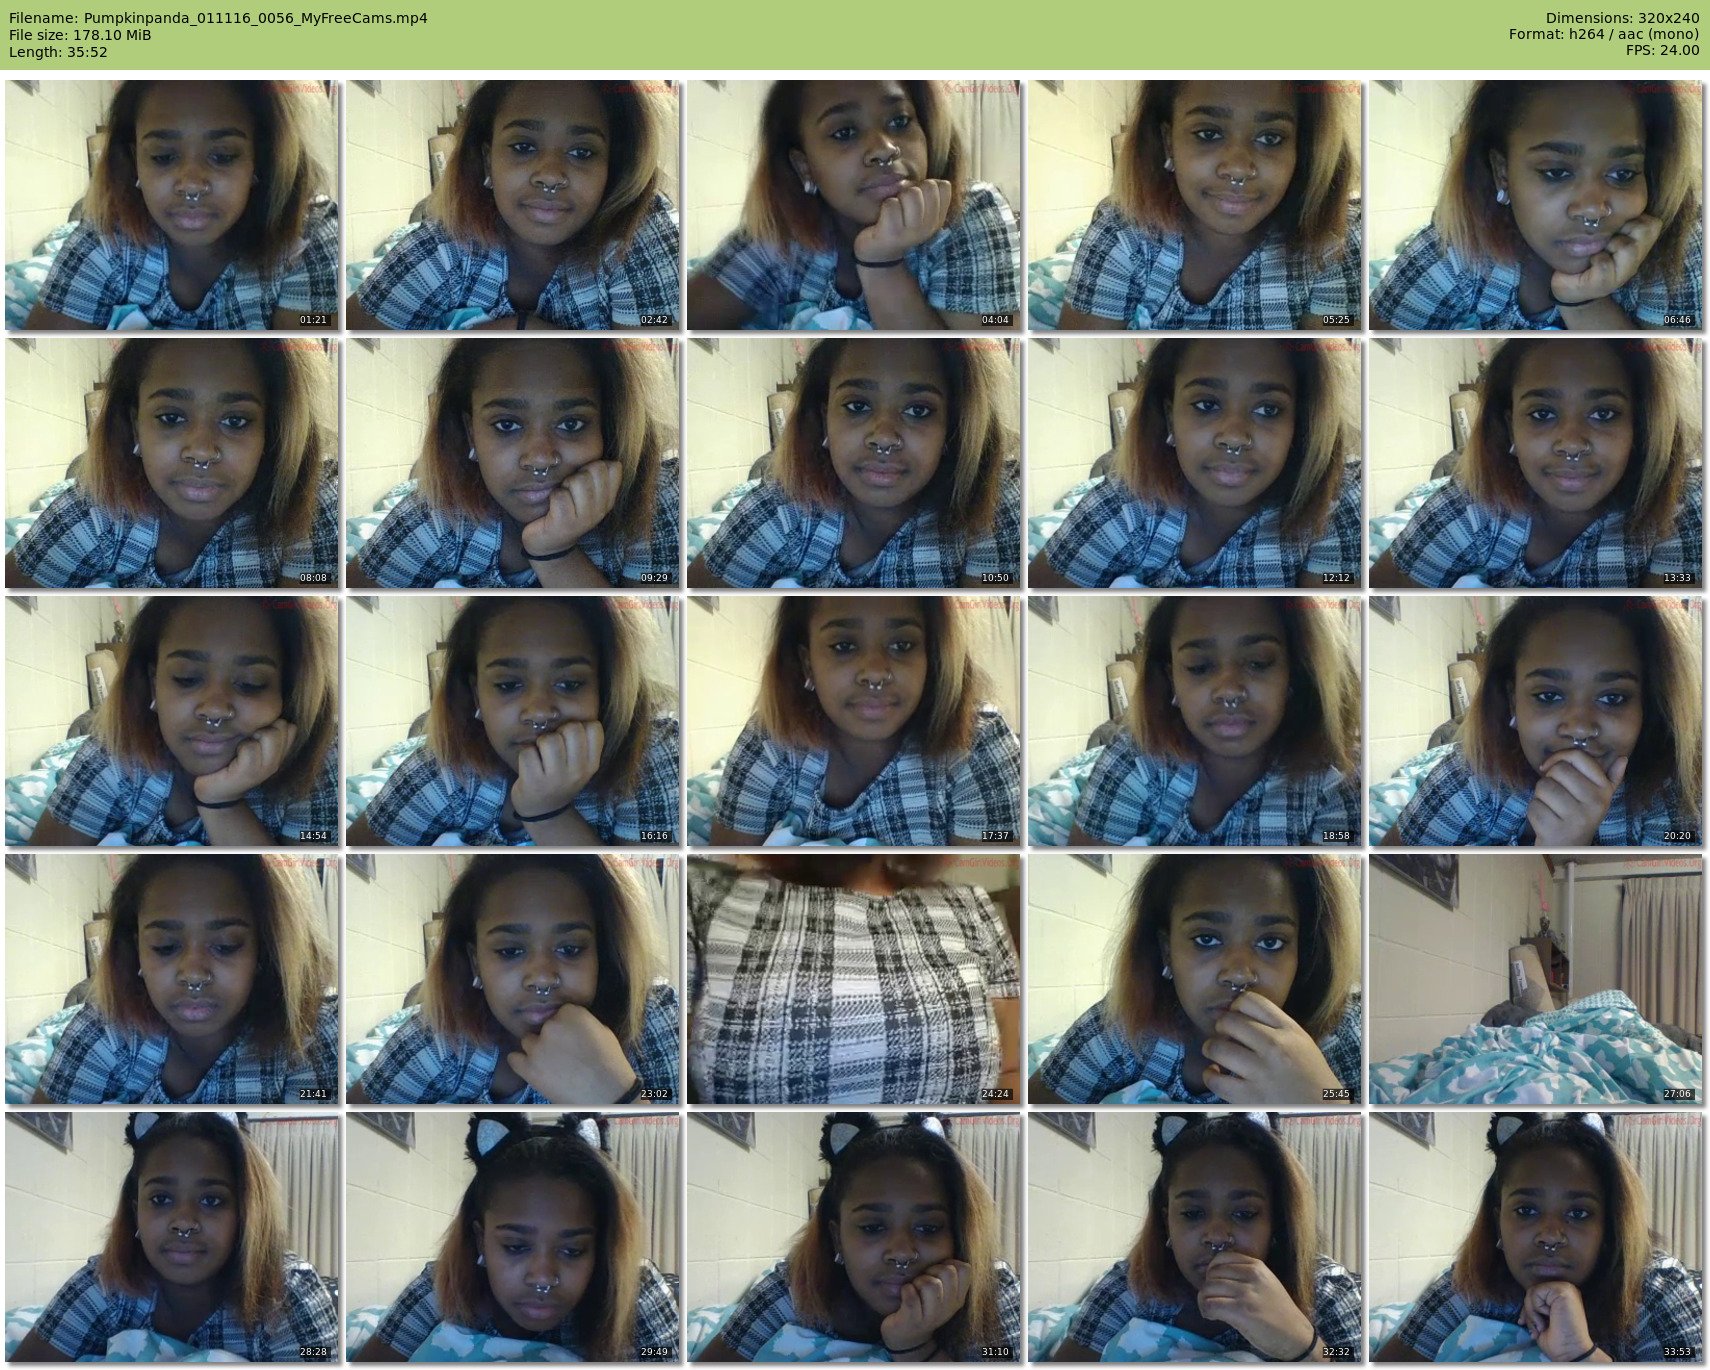The image size is (1710, 1370).
Task: Select the frame stamped 18:58
Action: [x=1195, y=721]
